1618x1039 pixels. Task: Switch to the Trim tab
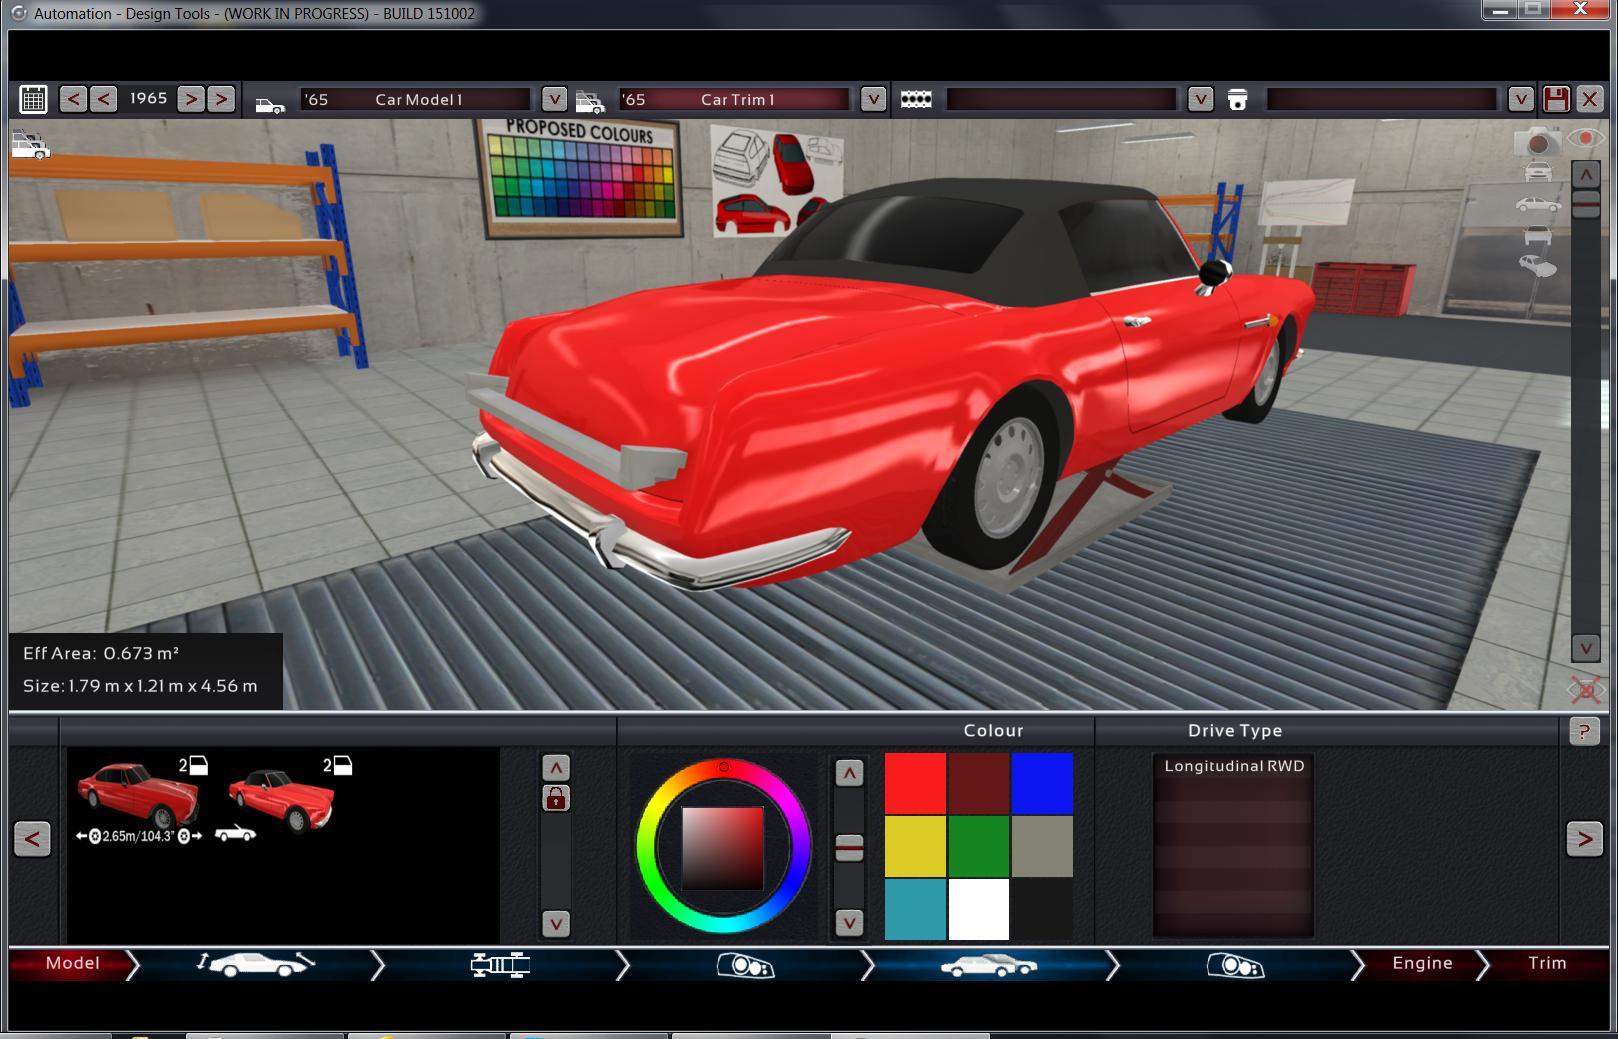point(1546,963)
